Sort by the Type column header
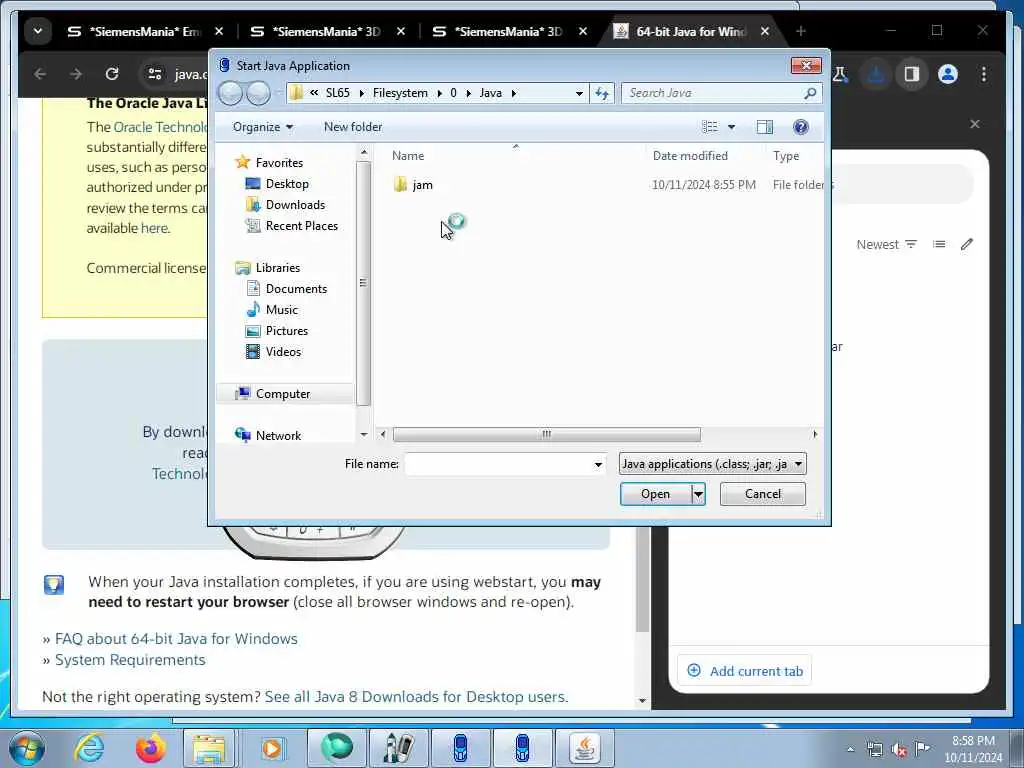Image resolution: width=1024 pixels, height=768 pixels. click(x=786, y=155)
